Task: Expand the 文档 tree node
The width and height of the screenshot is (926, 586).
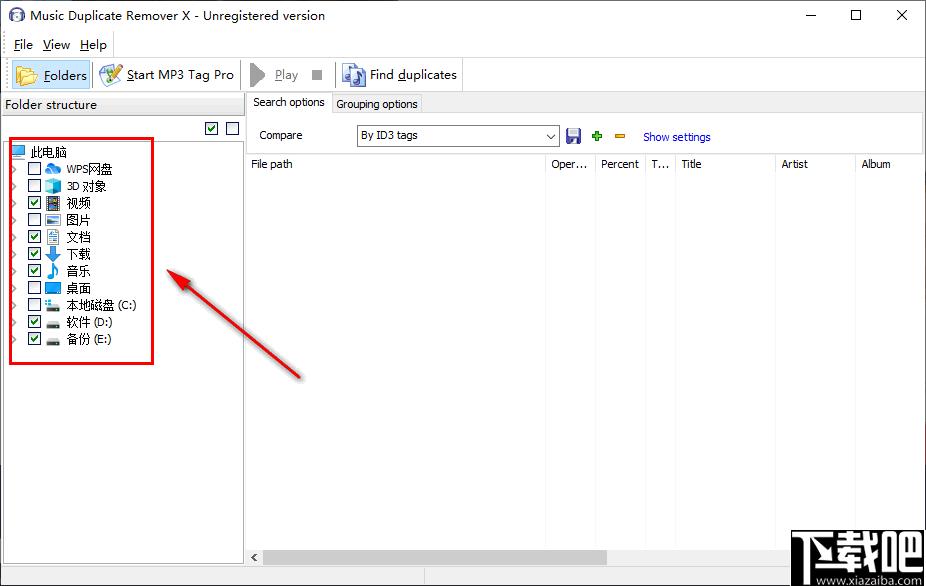Action: point(14,237)
